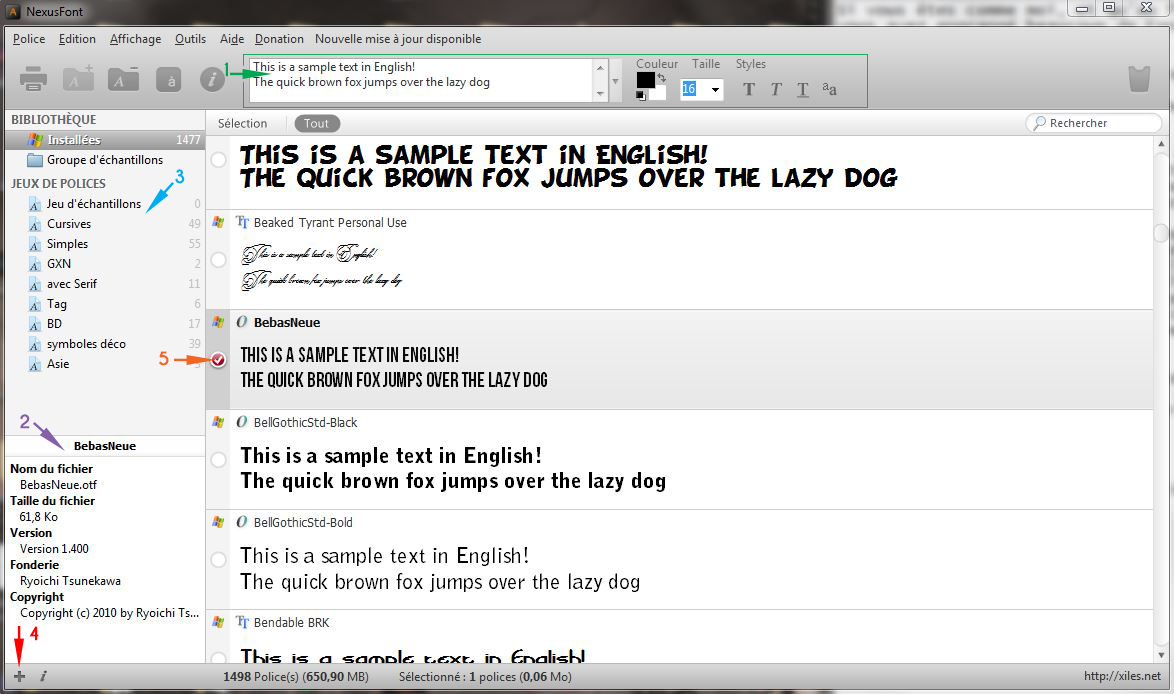The image size is (1174, 694).
Task: Open the Aide menu
Action: tap(232, 39)
